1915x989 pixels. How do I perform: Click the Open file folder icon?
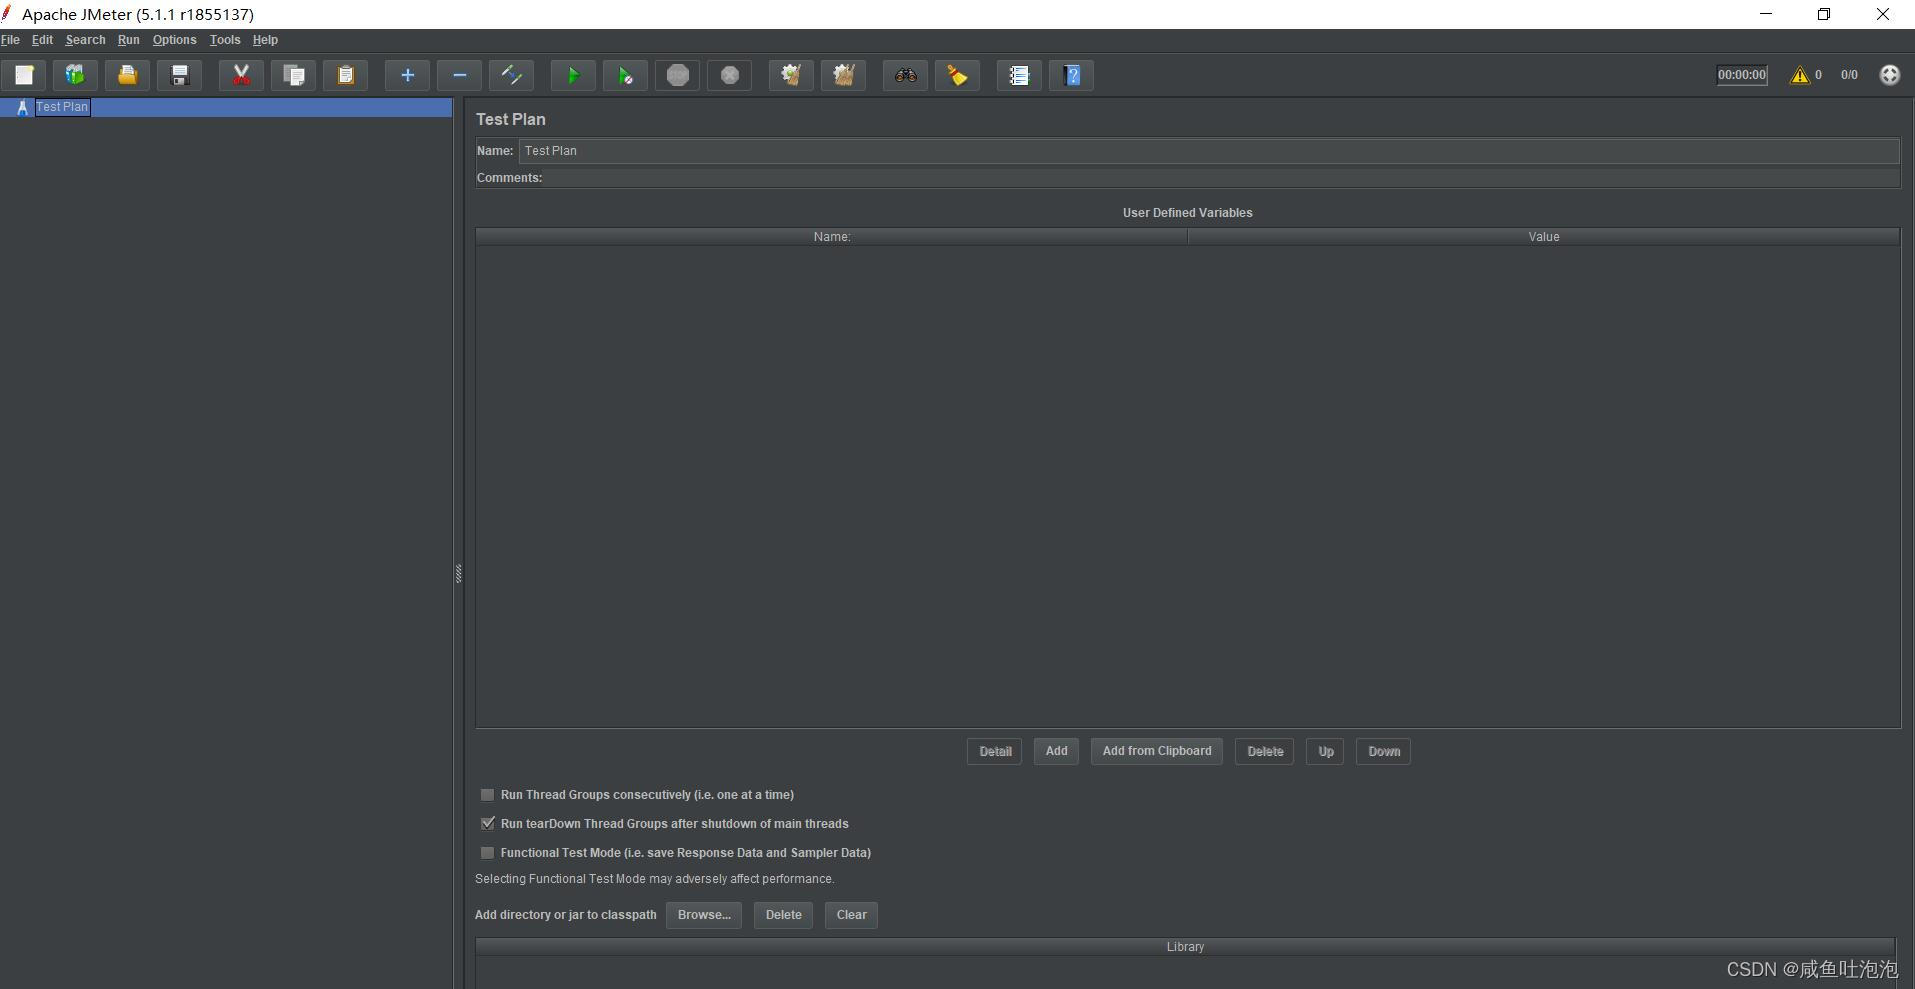tap(127, 75)
